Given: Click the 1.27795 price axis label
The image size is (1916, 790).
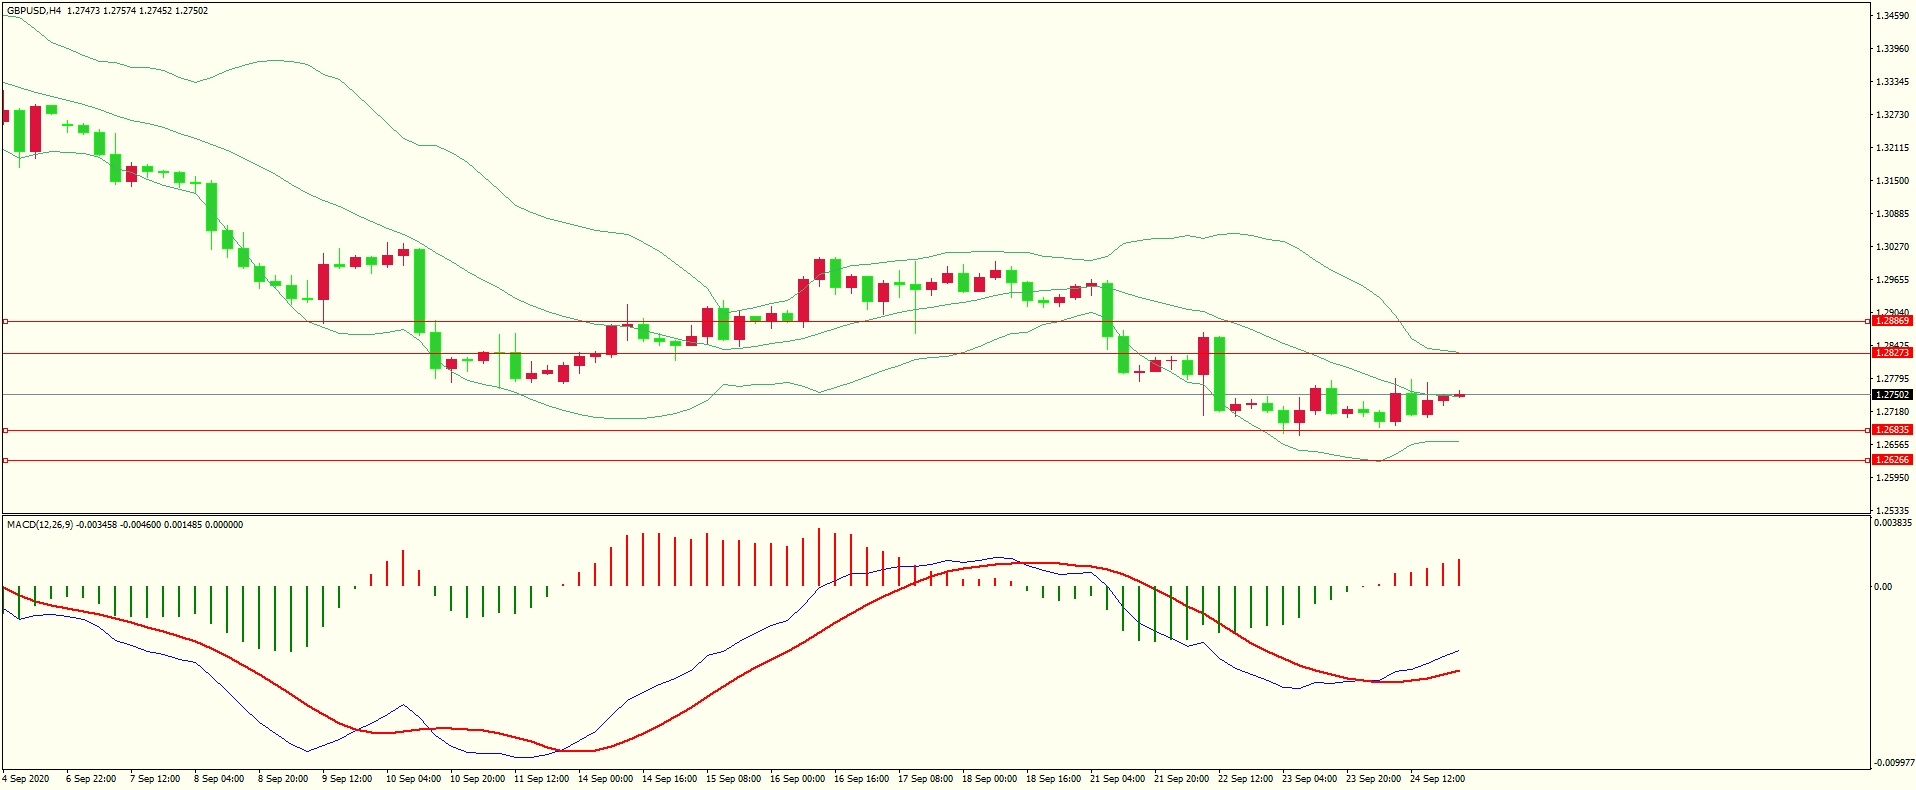Looking at the screenshot, I should (x=1893, y=379).
